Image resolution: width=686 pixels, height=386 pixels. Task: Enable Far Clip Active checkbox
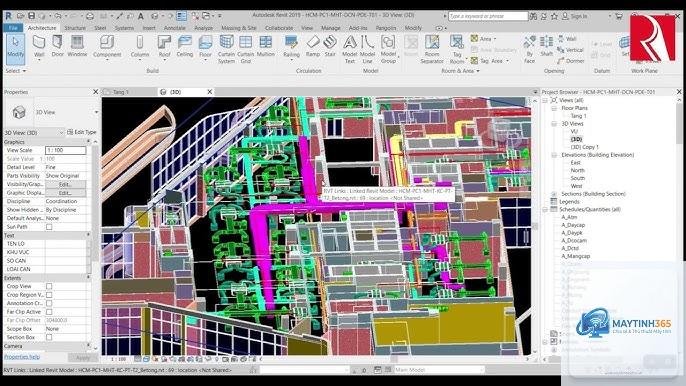pyautogui.click(x=49, y=312)
